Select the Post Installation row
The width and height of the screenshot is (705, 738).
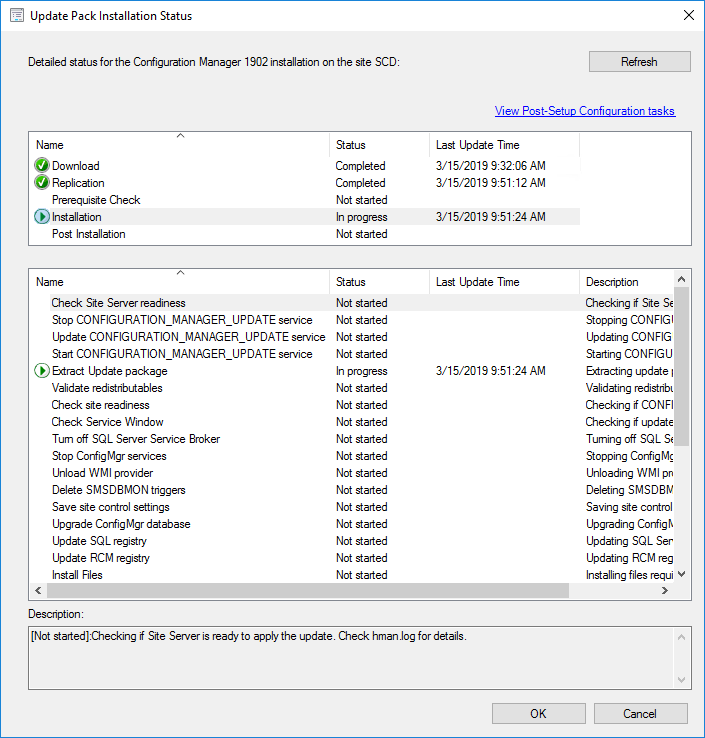coord(305,233)
